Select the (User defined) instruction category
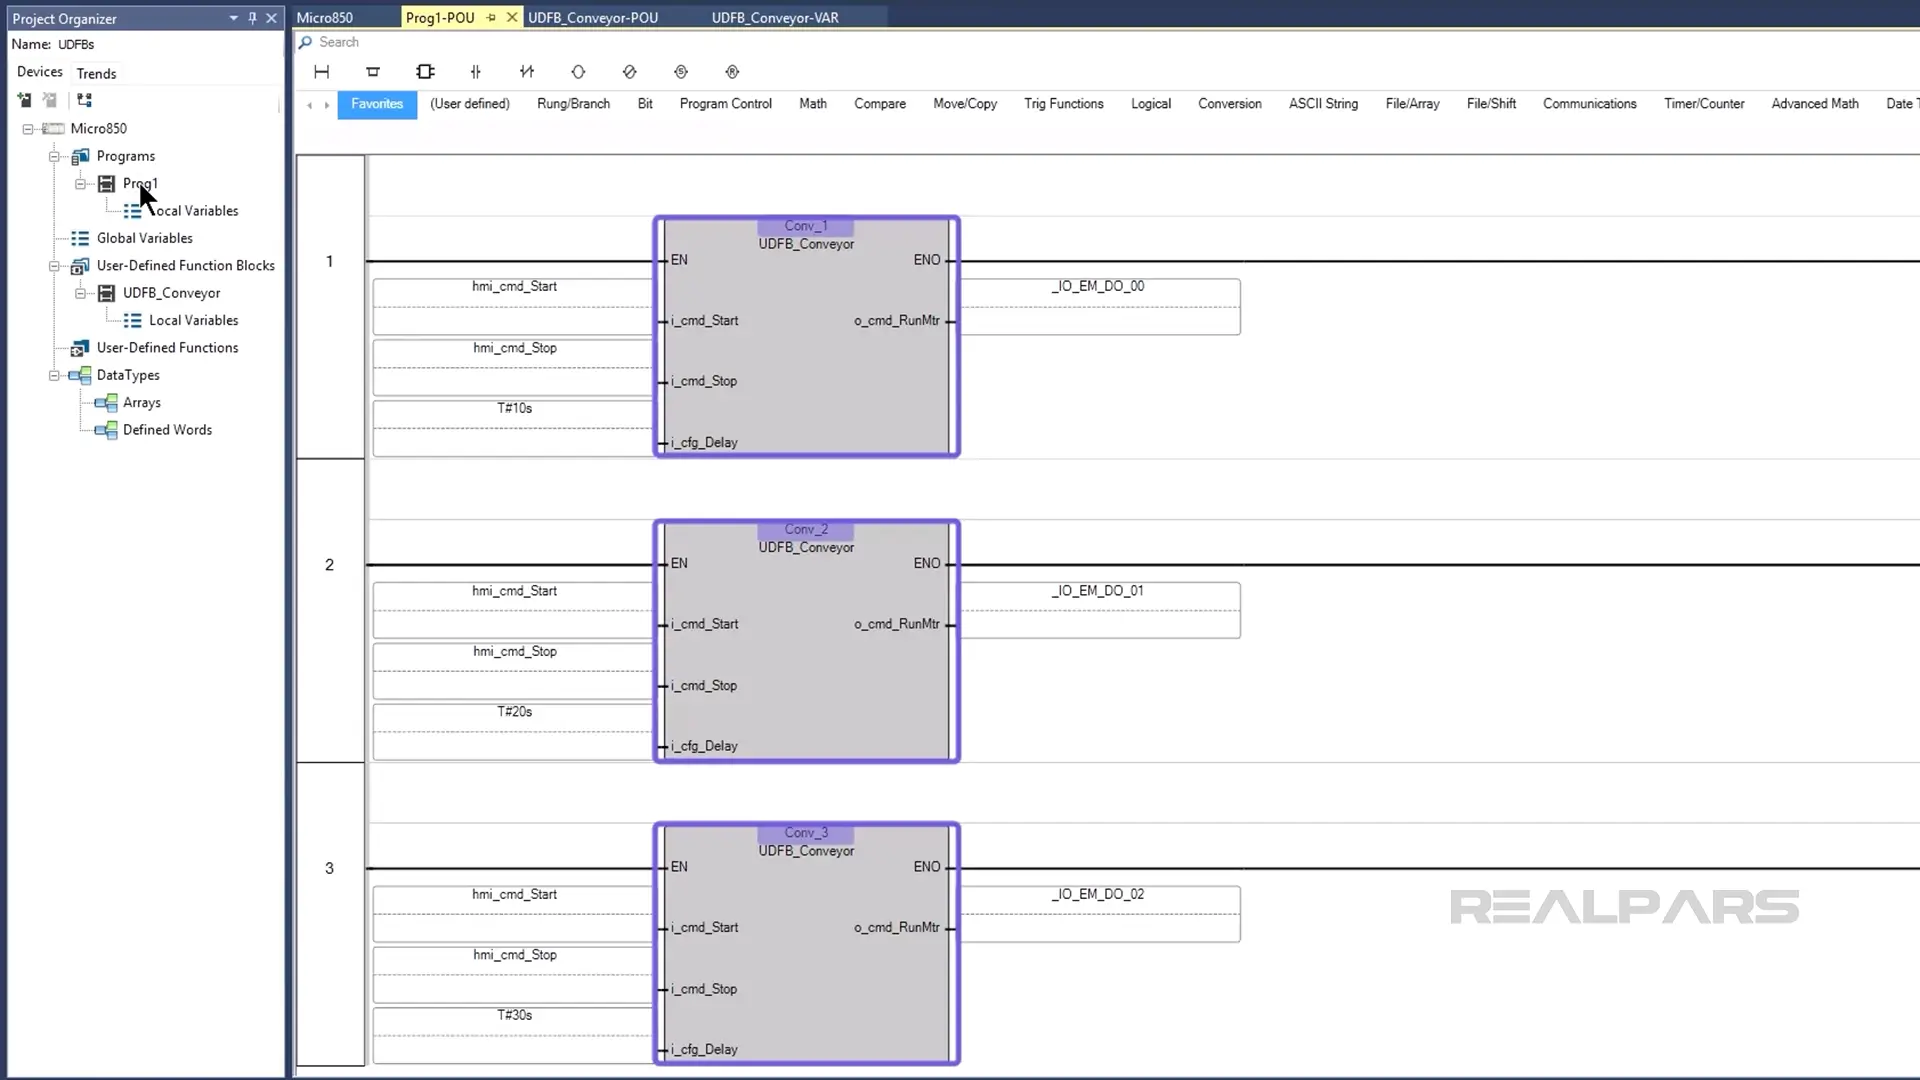 470,104
